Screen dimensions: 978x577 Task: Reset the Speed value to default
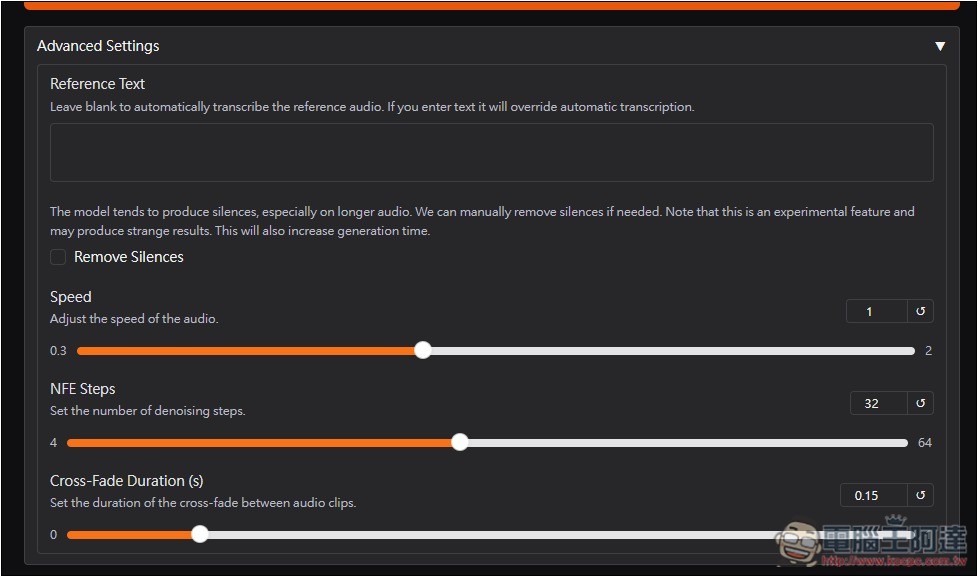920,311
